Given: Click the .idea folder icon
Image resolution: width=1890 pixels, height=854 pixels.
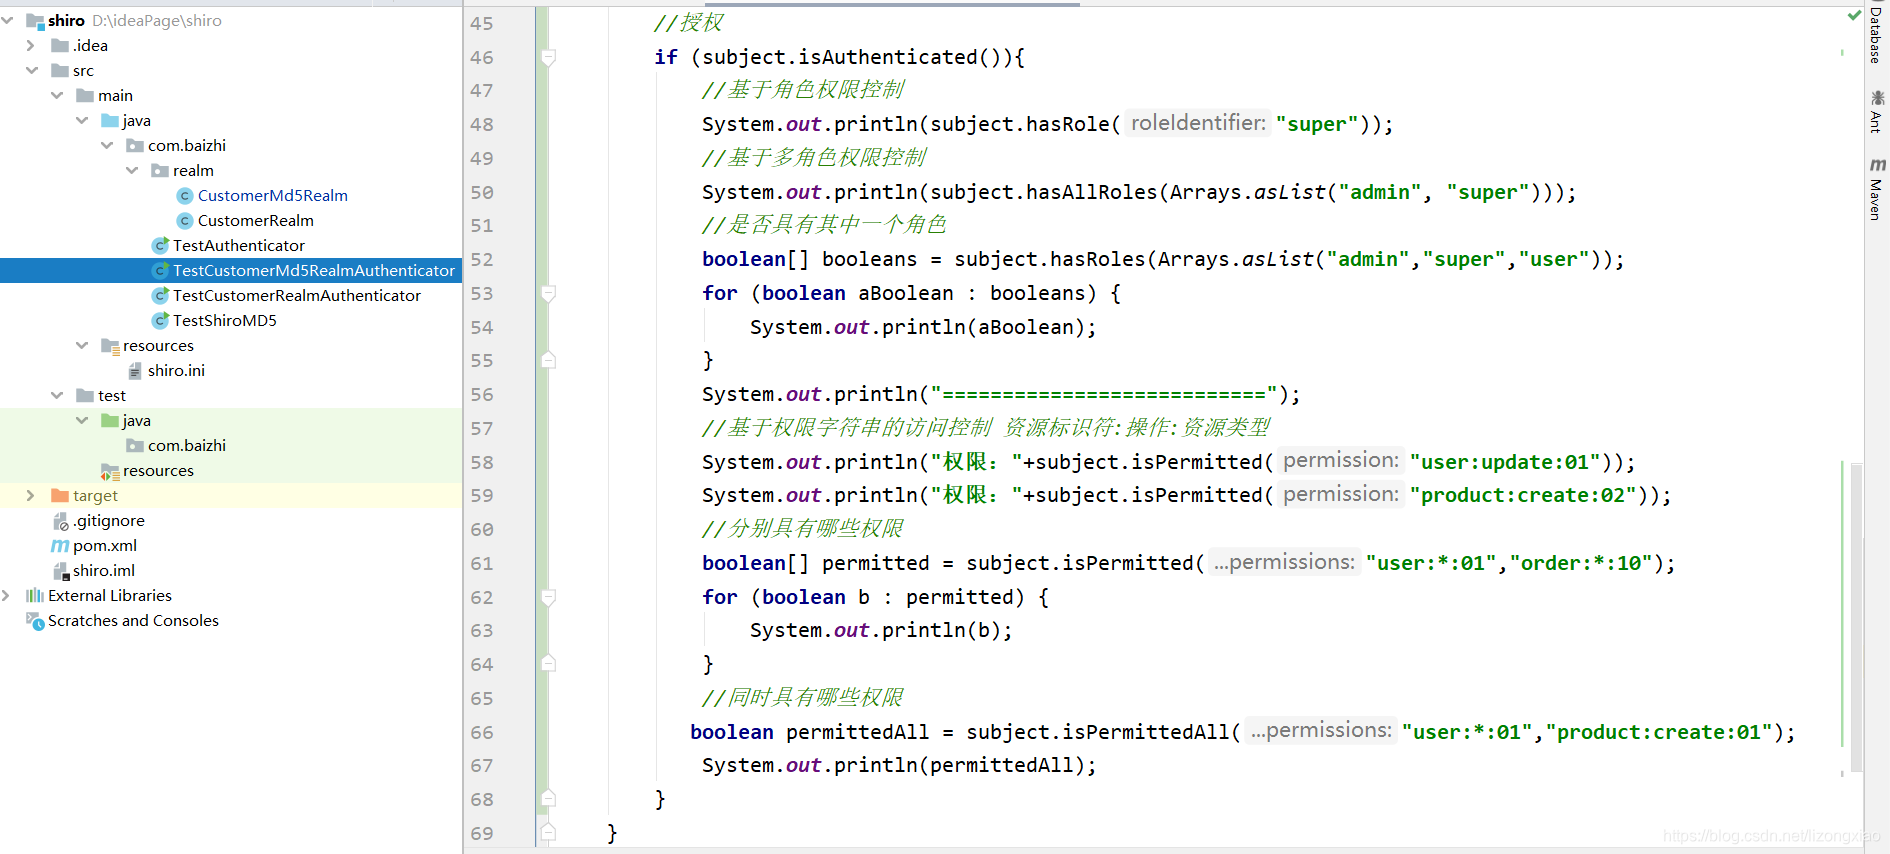Looking at the screenshot, I should click(x=60, y=45).
